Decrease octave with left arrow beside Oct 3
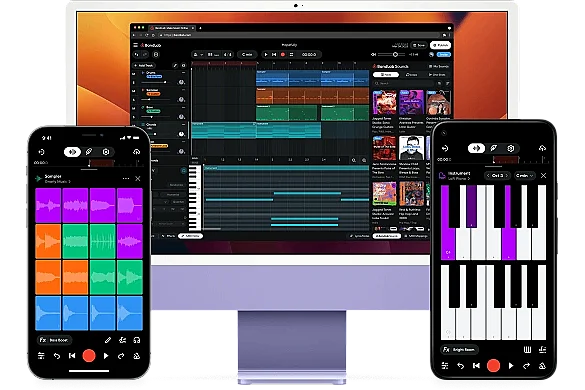The image size is (585, 390). click(488, 175)
